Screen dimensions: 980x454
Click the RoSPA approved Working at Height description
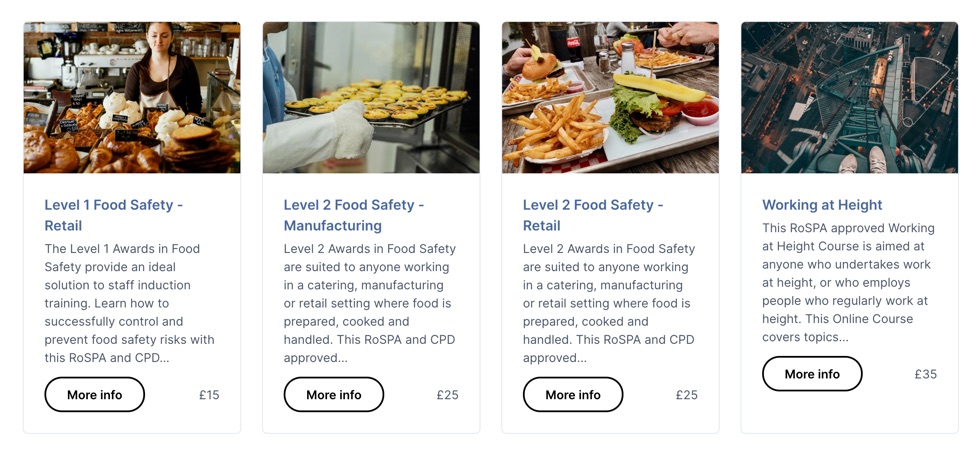pyautogui.click(x=848, y=282)
